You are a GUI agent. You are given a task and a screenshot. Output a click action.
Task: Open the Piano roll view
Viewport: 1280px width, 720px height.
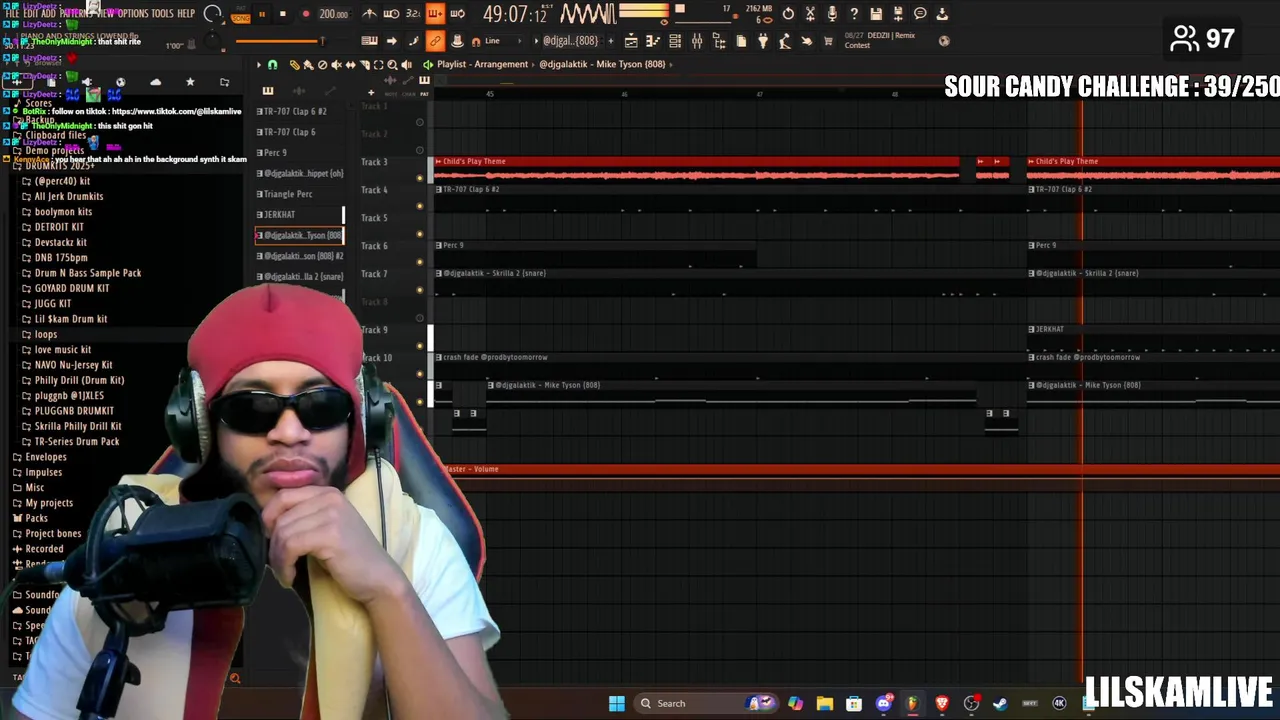pos(653,41)
